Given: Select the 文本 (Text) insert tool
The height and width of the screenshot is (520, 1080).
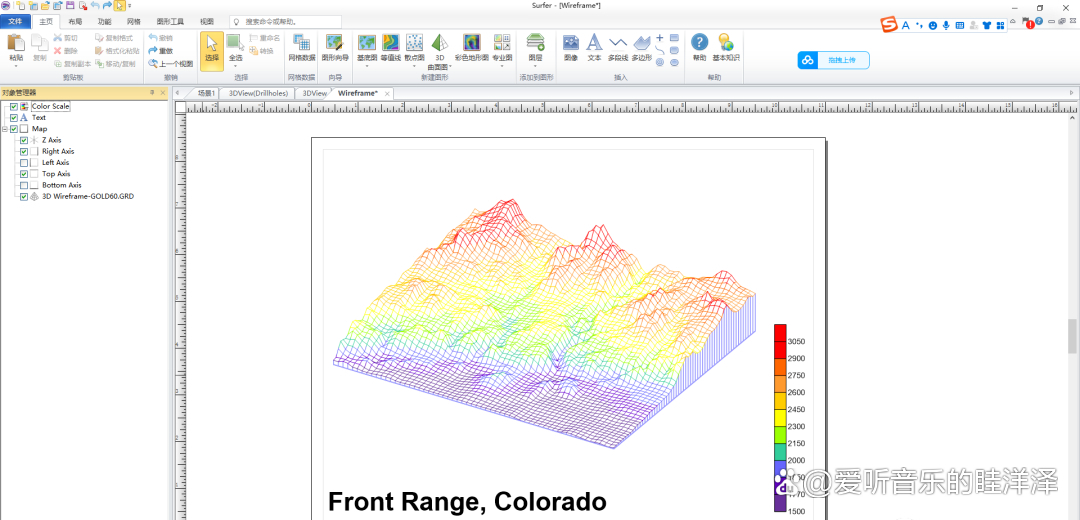Looking at the screenshot, I should [x=594, y=48].
